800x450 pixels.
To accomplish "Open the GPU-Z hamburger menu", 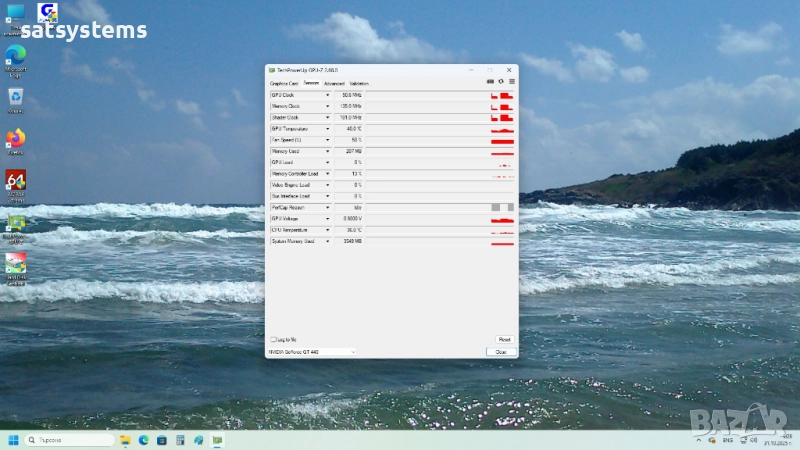I will tap(511, 82).
